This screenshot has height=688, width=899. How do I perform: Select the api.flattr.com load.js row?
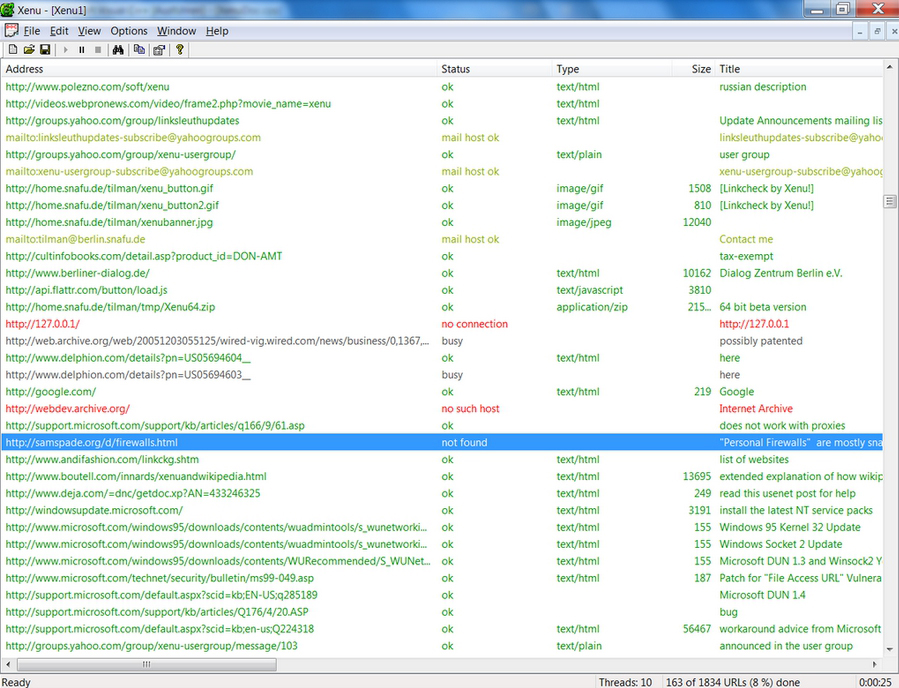click(442, 290)
